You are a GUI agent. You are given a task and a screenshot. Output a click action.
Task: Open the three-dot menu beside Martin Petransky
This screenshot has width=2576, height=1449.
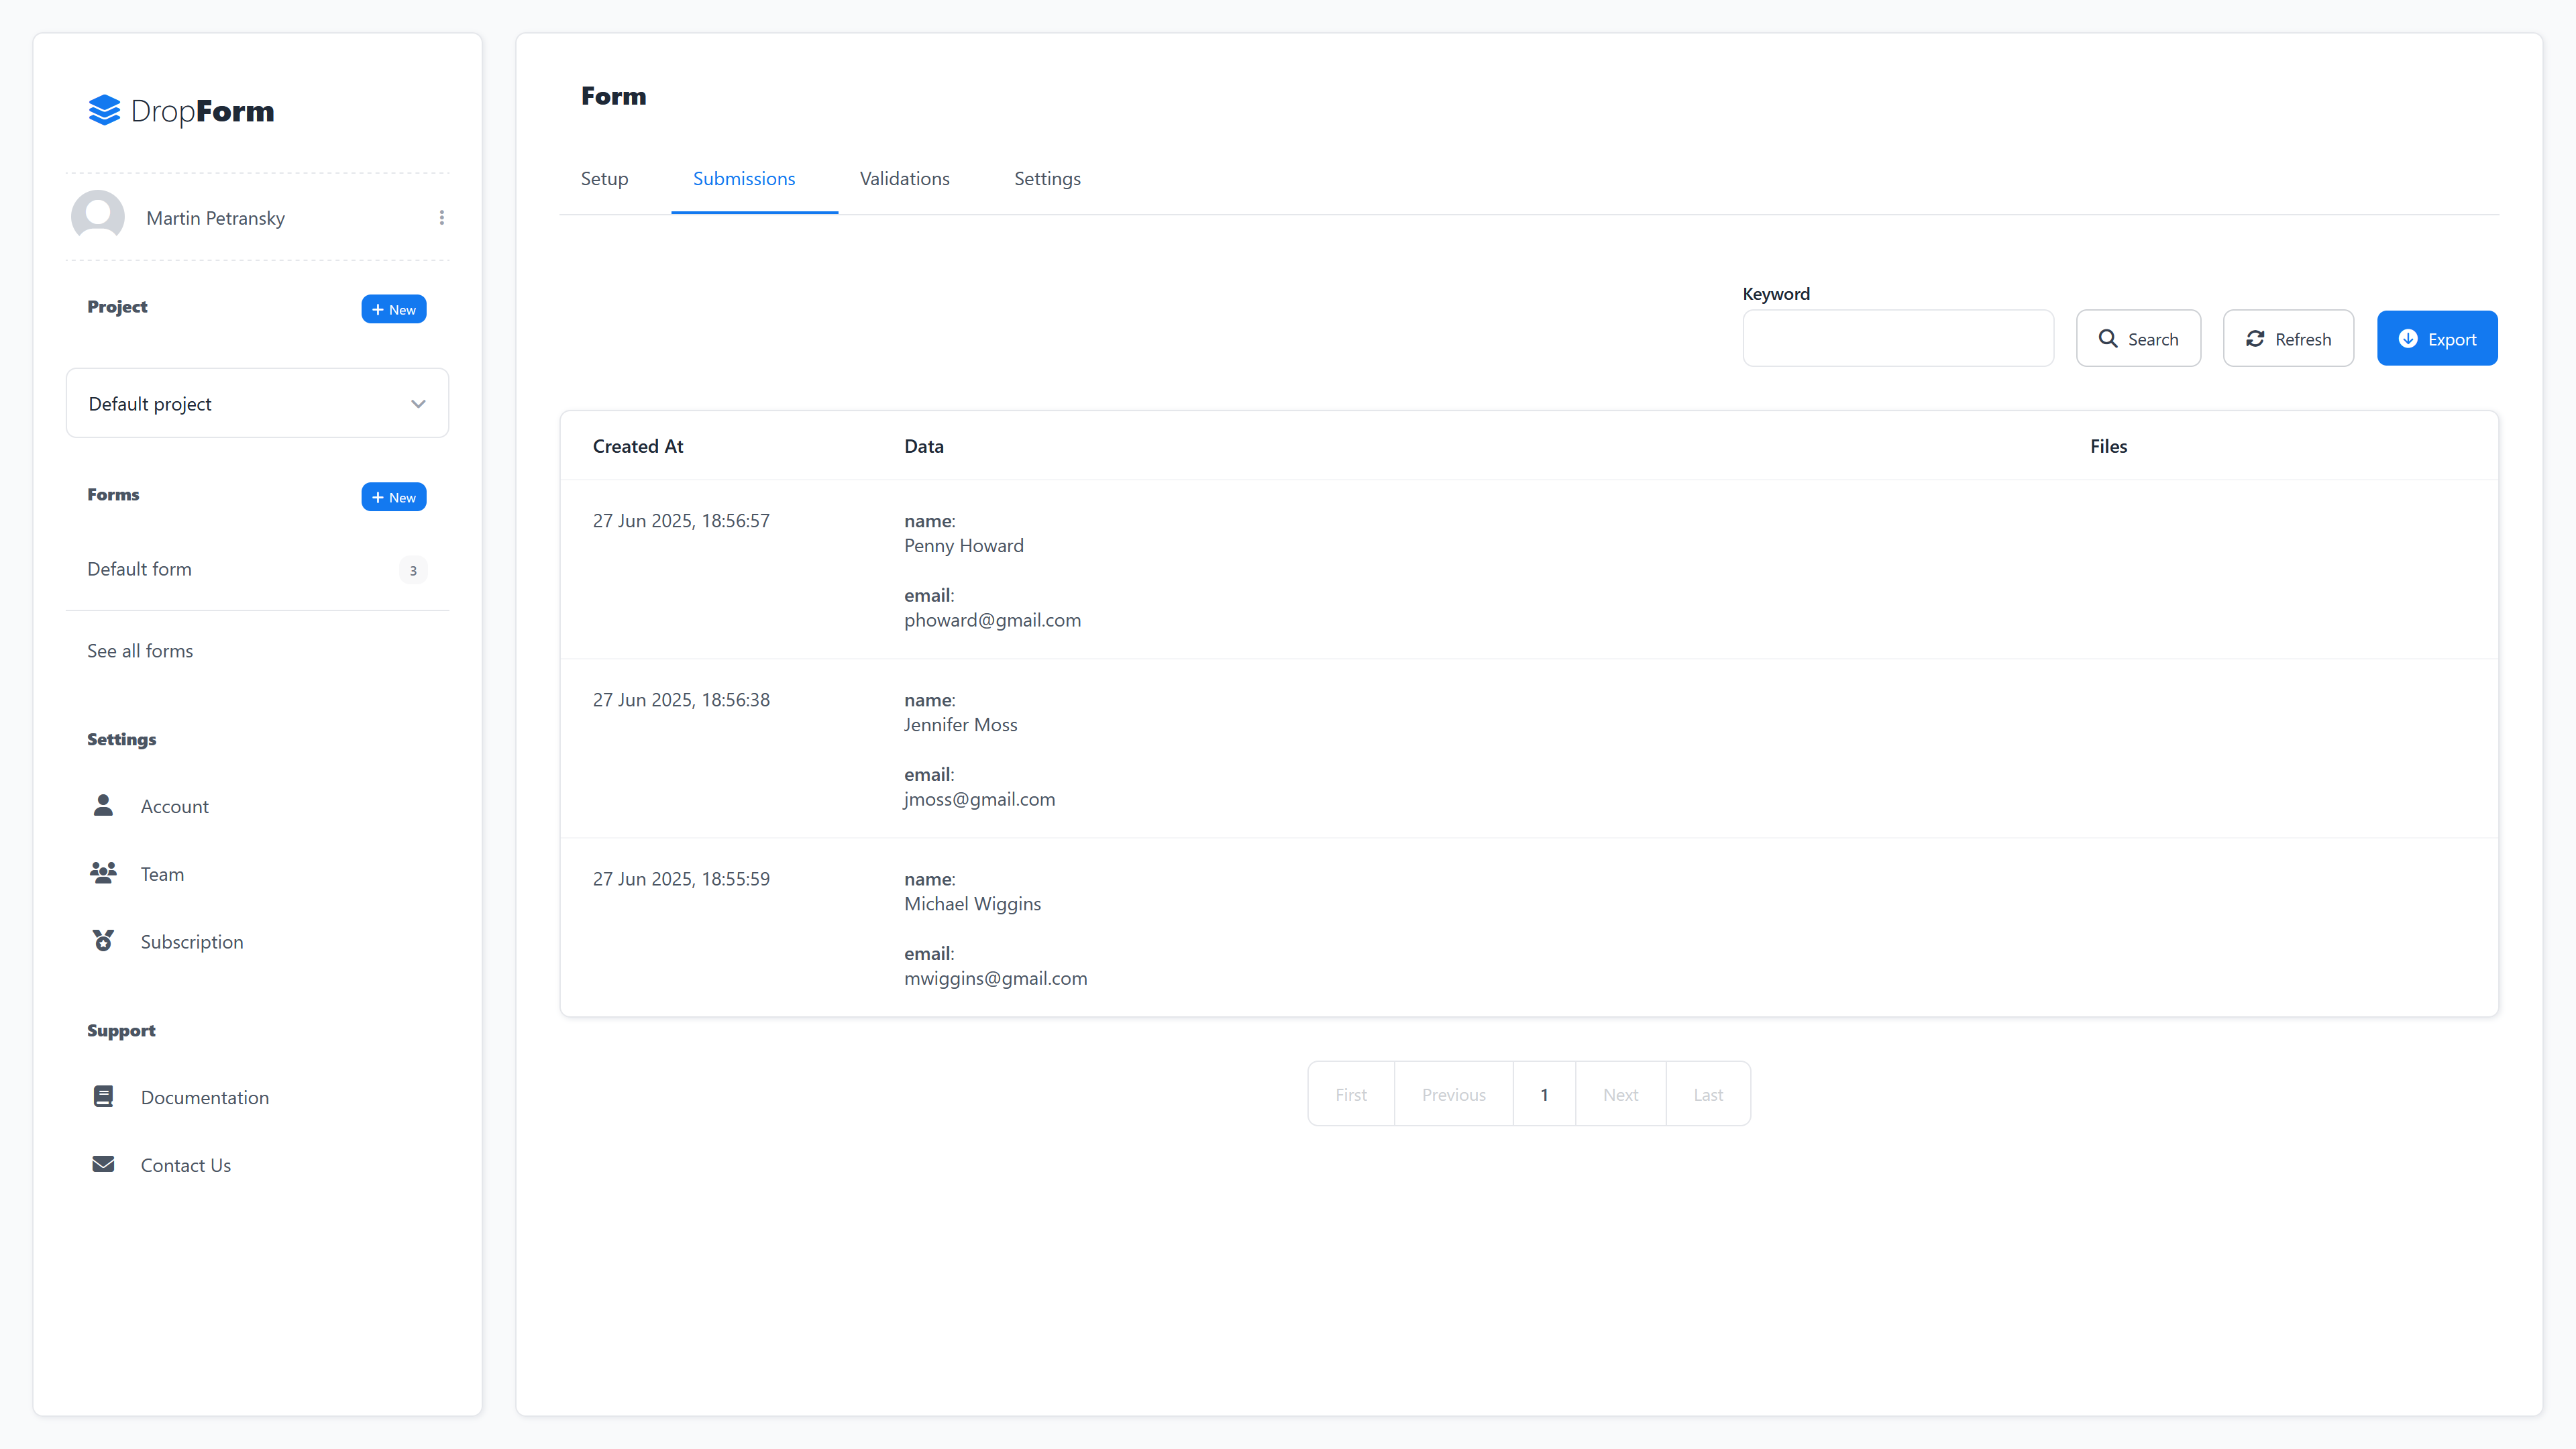[x=441, y=216]
